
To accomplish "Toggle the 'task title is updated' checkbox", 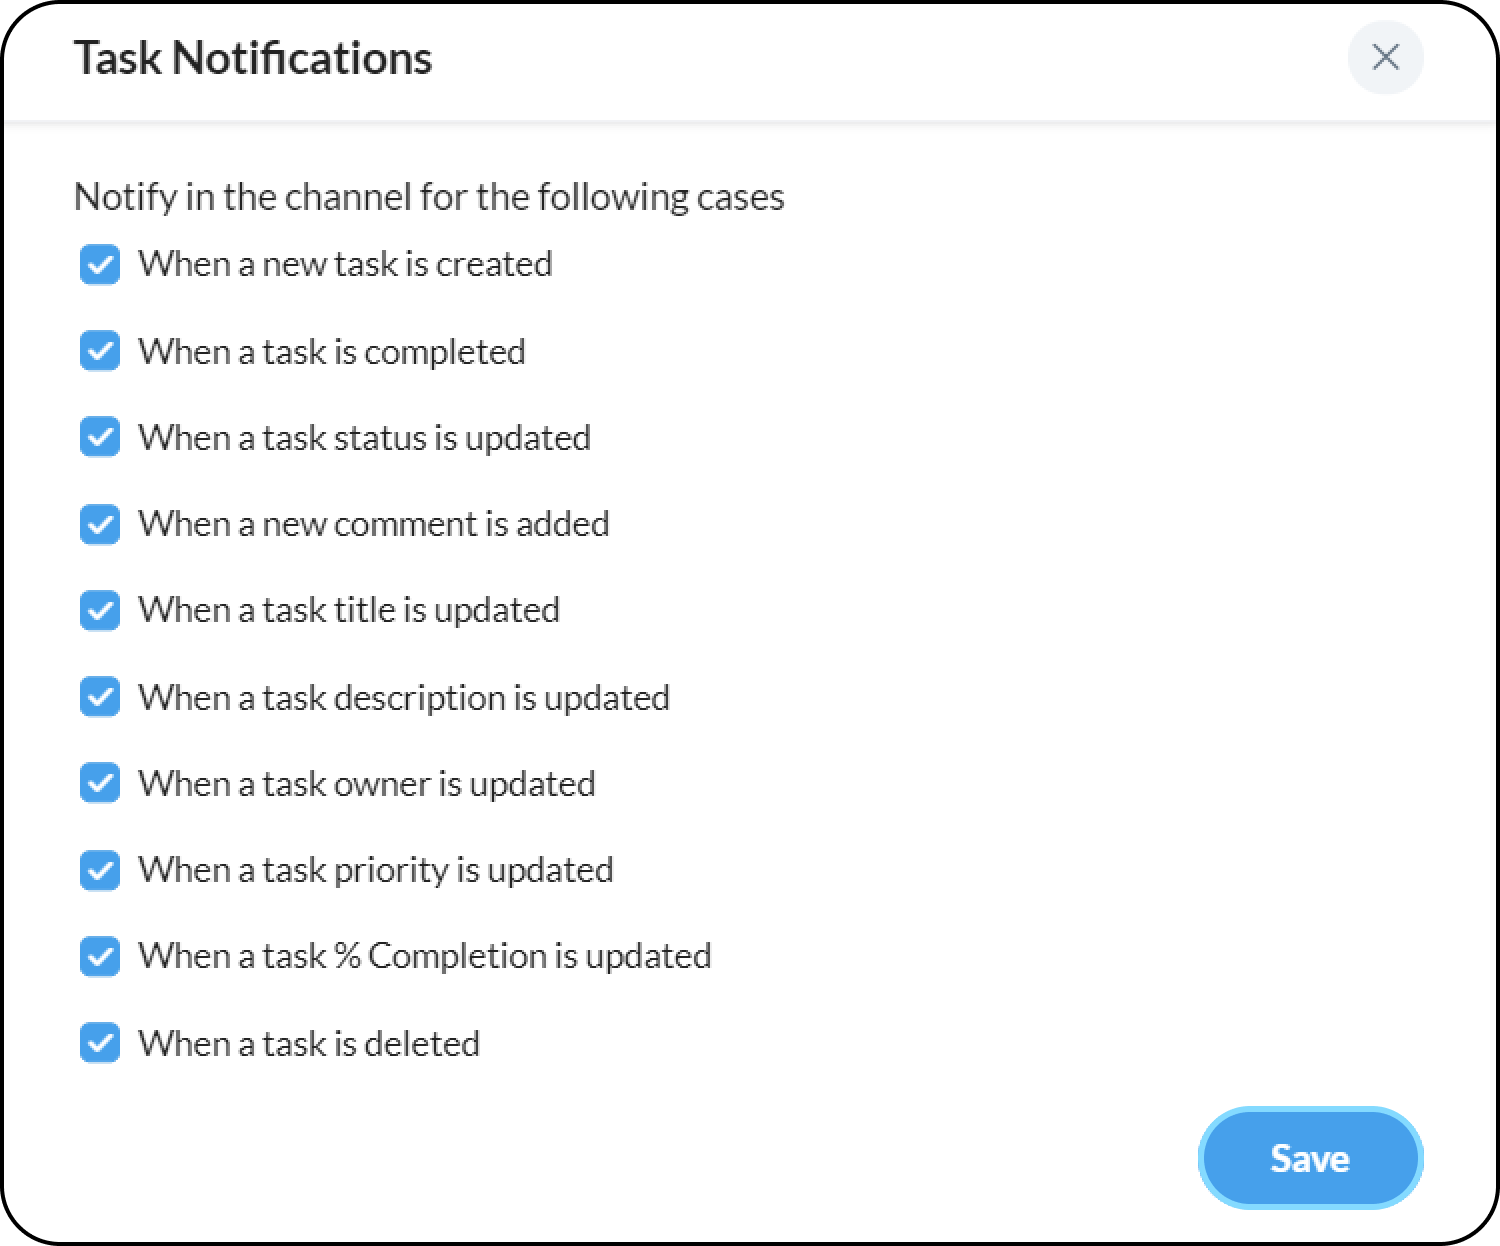I will 100,610.
